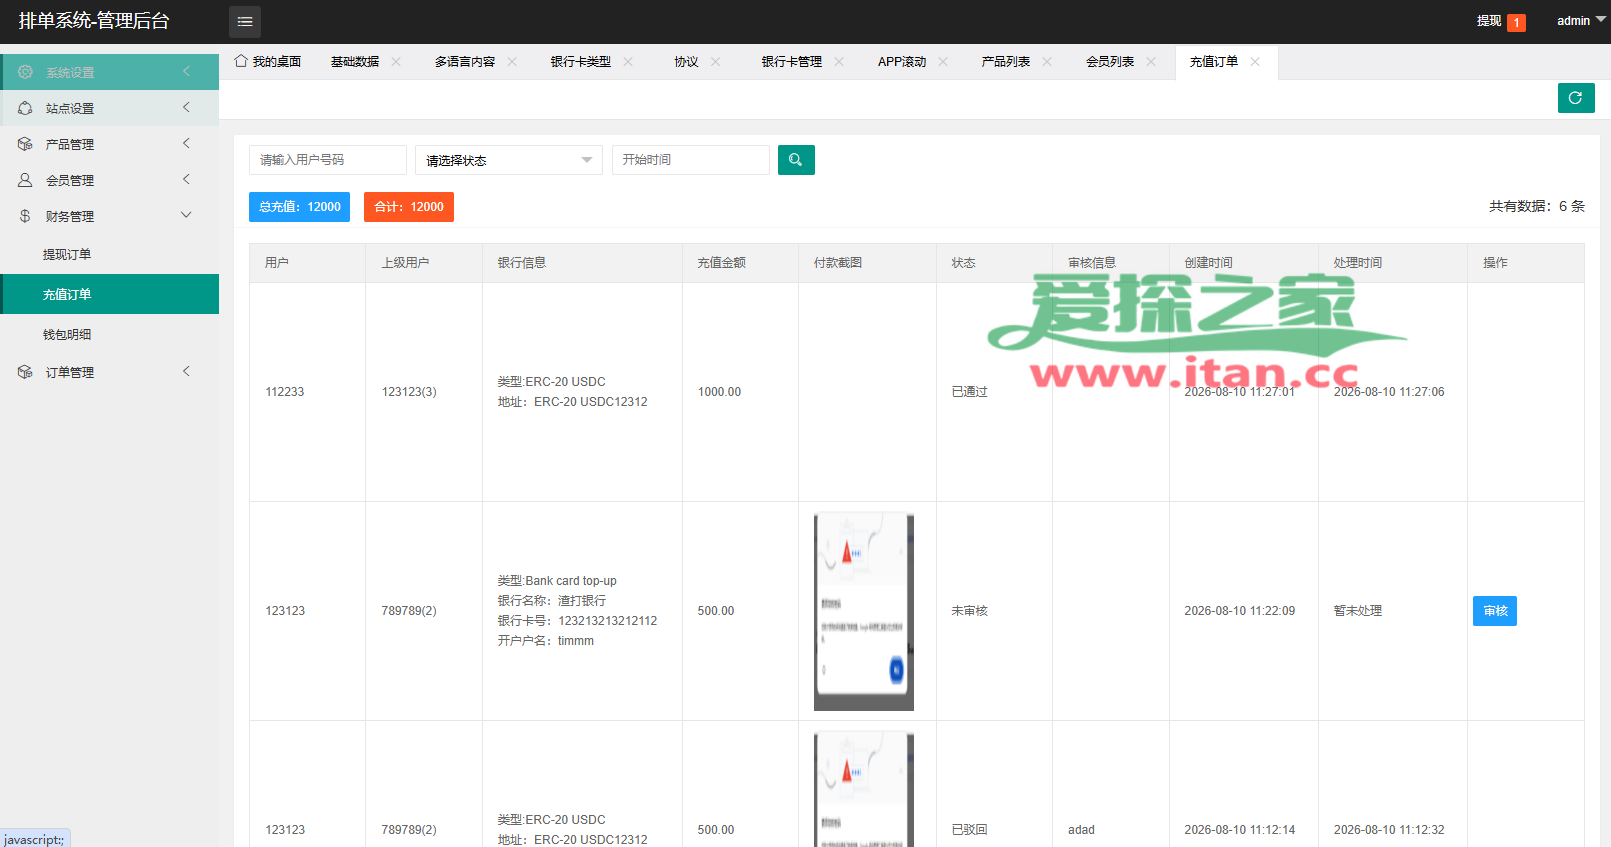
Task: Toggle the sidebar hamburger menu
Action: pos(245,21)
